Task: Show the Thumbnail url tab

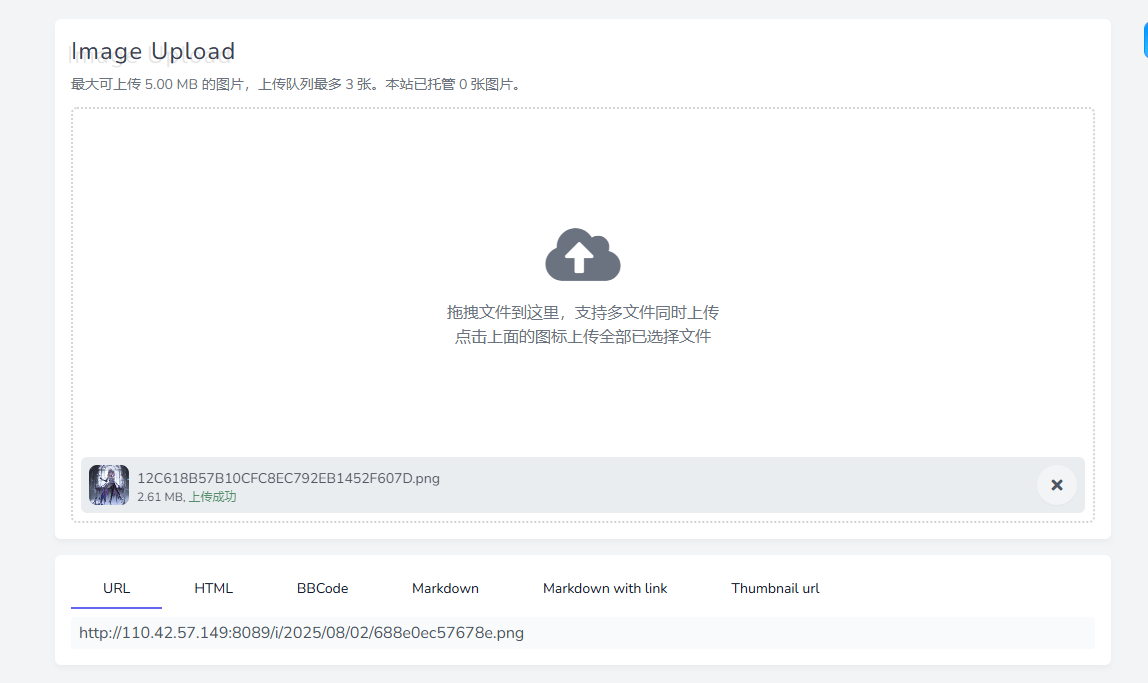Action: (775, 589)
